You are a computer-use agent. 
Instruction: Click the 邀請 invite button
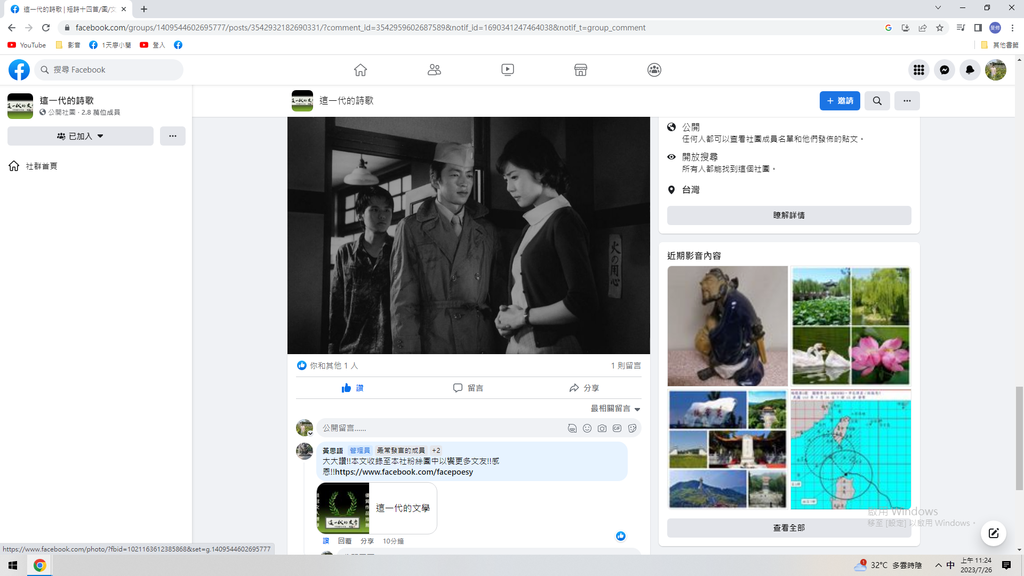(x=840, y=101)
